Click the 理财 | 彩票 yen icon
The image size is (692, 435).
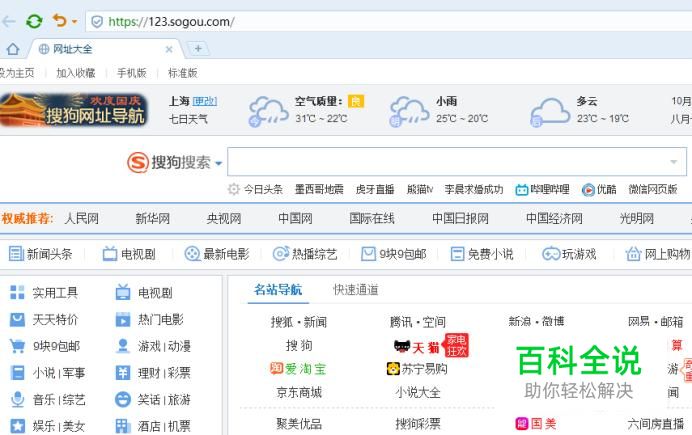click(x=123, y=373)
